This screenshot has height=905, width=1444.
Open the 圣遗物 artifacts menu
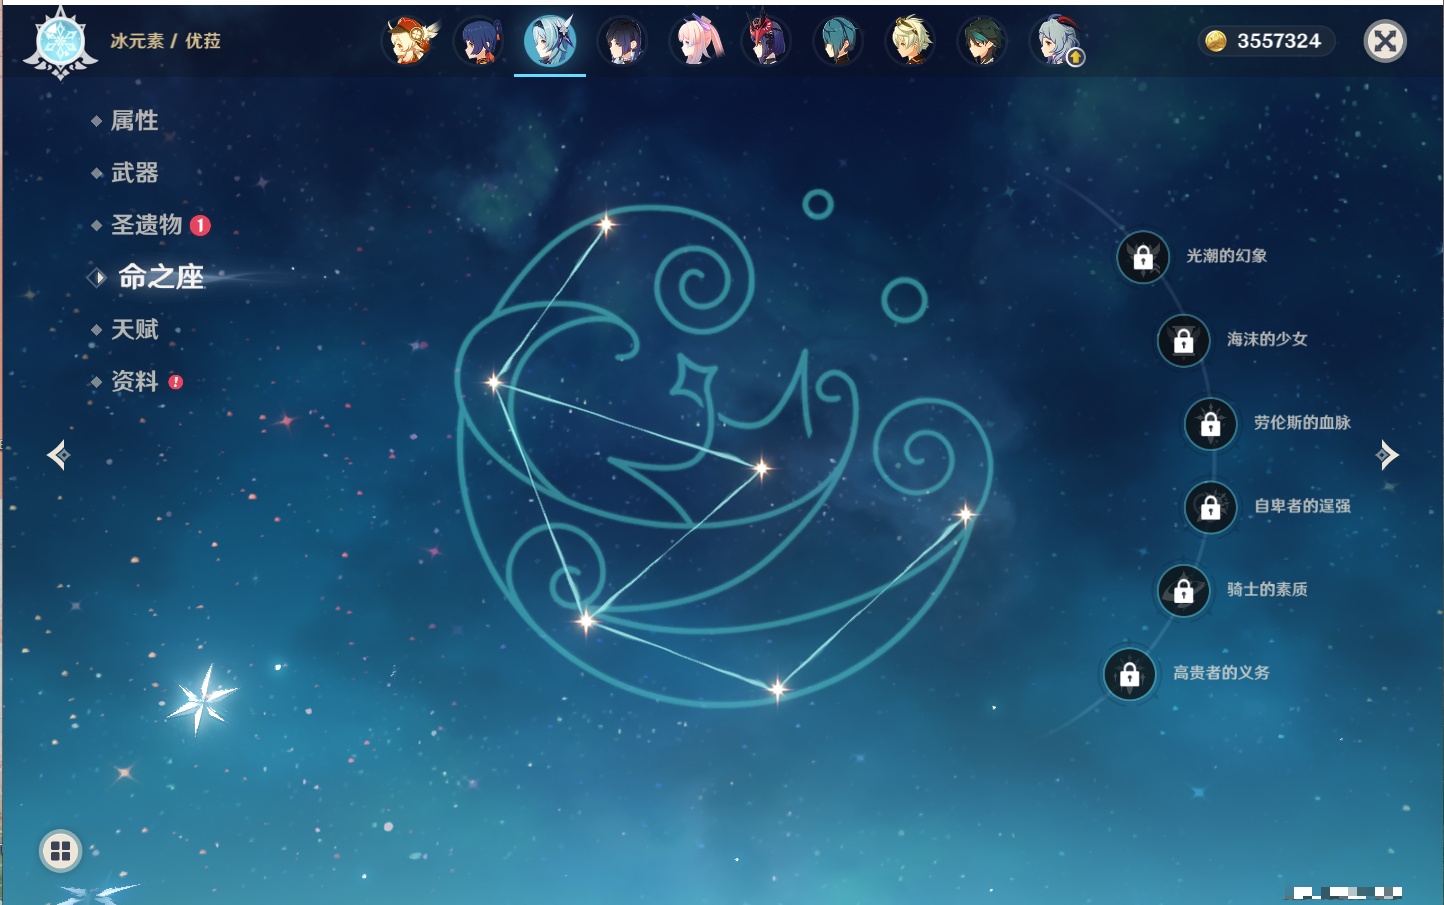click(x=146, y=225)
